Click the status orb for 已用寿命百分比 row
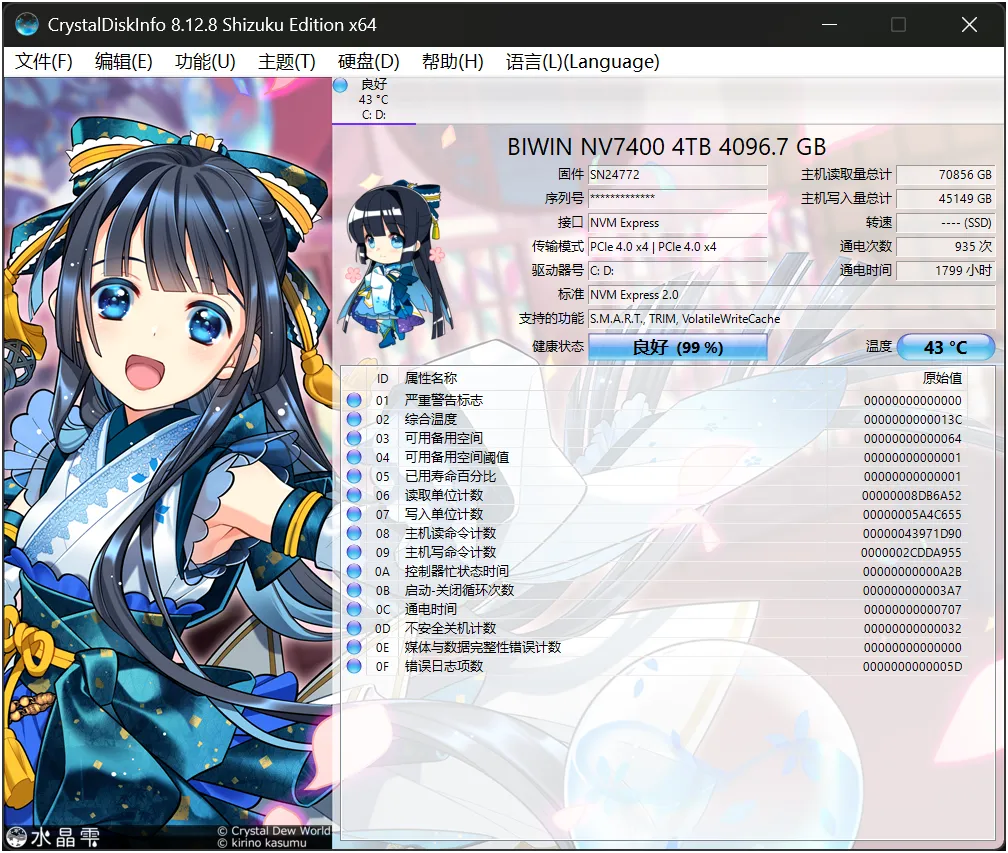This screenshot has width=1008, height=853. coord(354,476)
